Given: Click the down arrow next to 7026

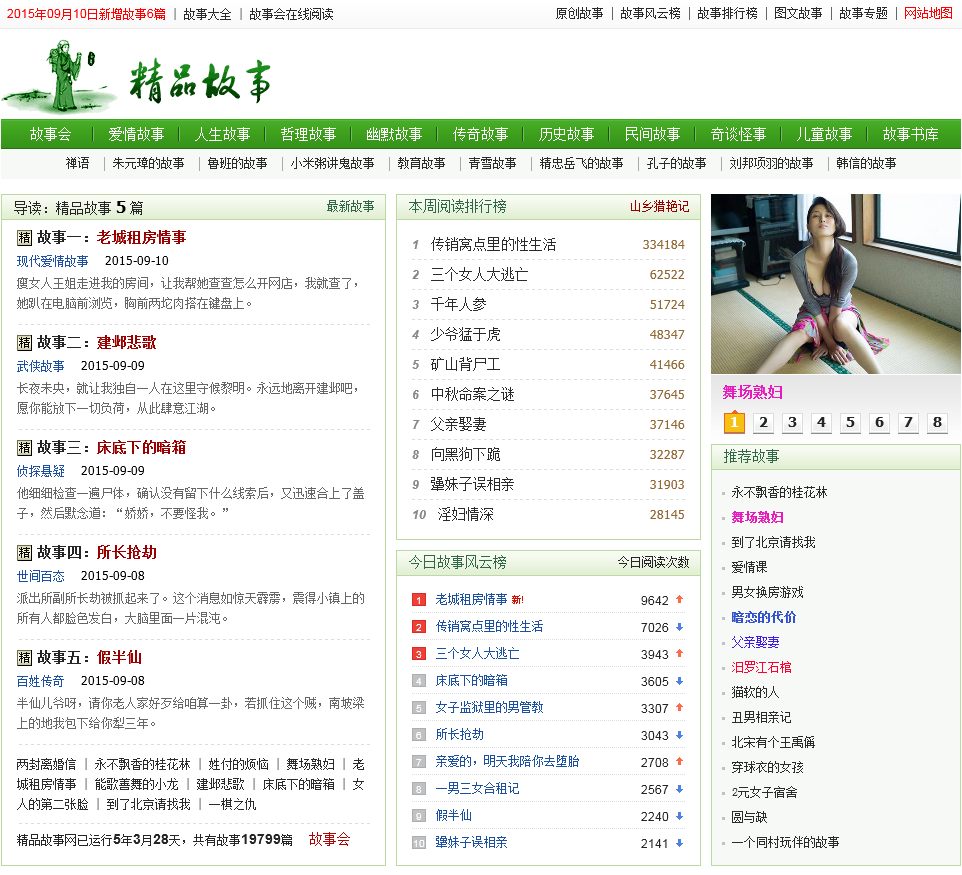Looking at the screenshot, I should tap(679, 627).
